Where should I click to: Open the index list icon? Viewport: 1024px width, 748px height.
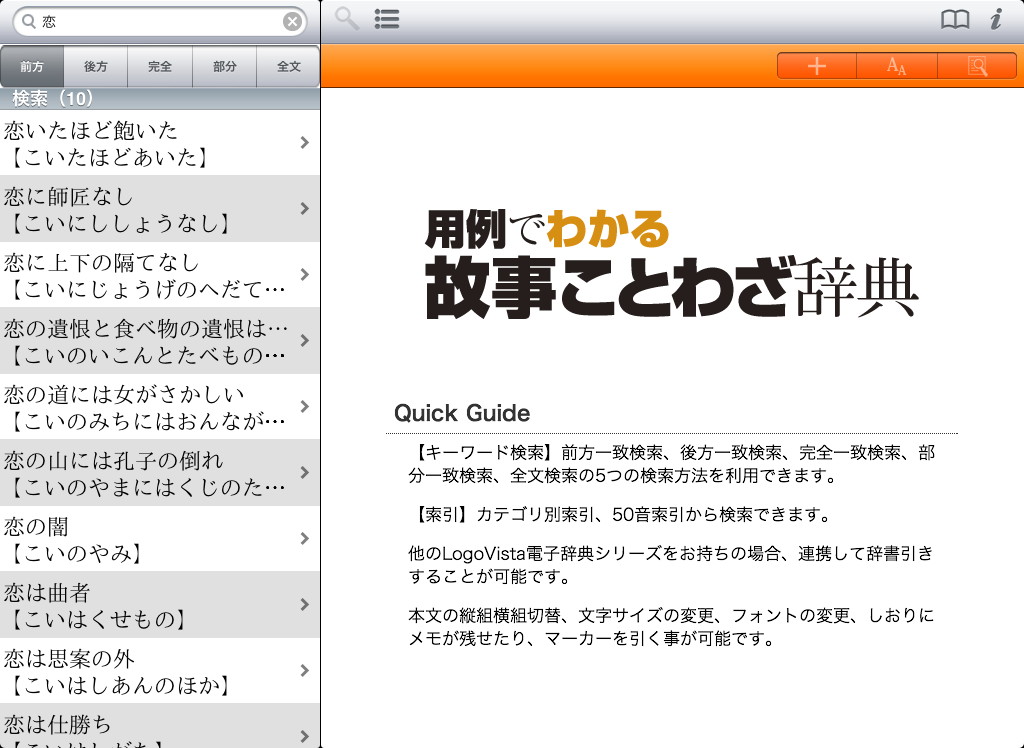point(387,19)
